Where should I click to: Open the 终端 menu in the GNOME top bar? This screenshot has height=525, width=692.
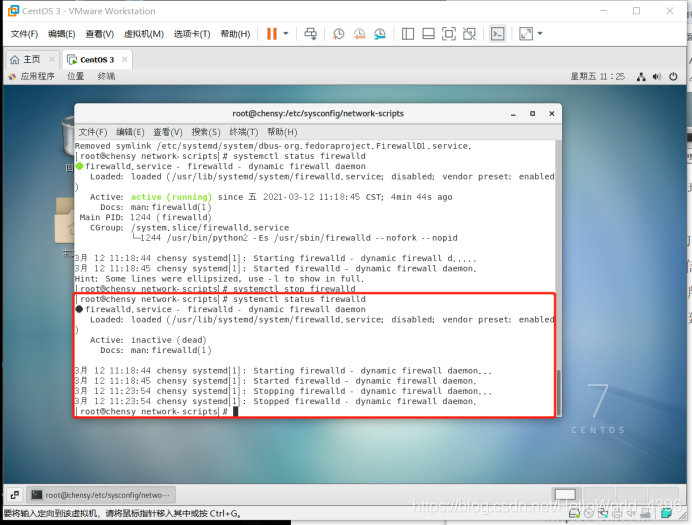coord(106,76)
